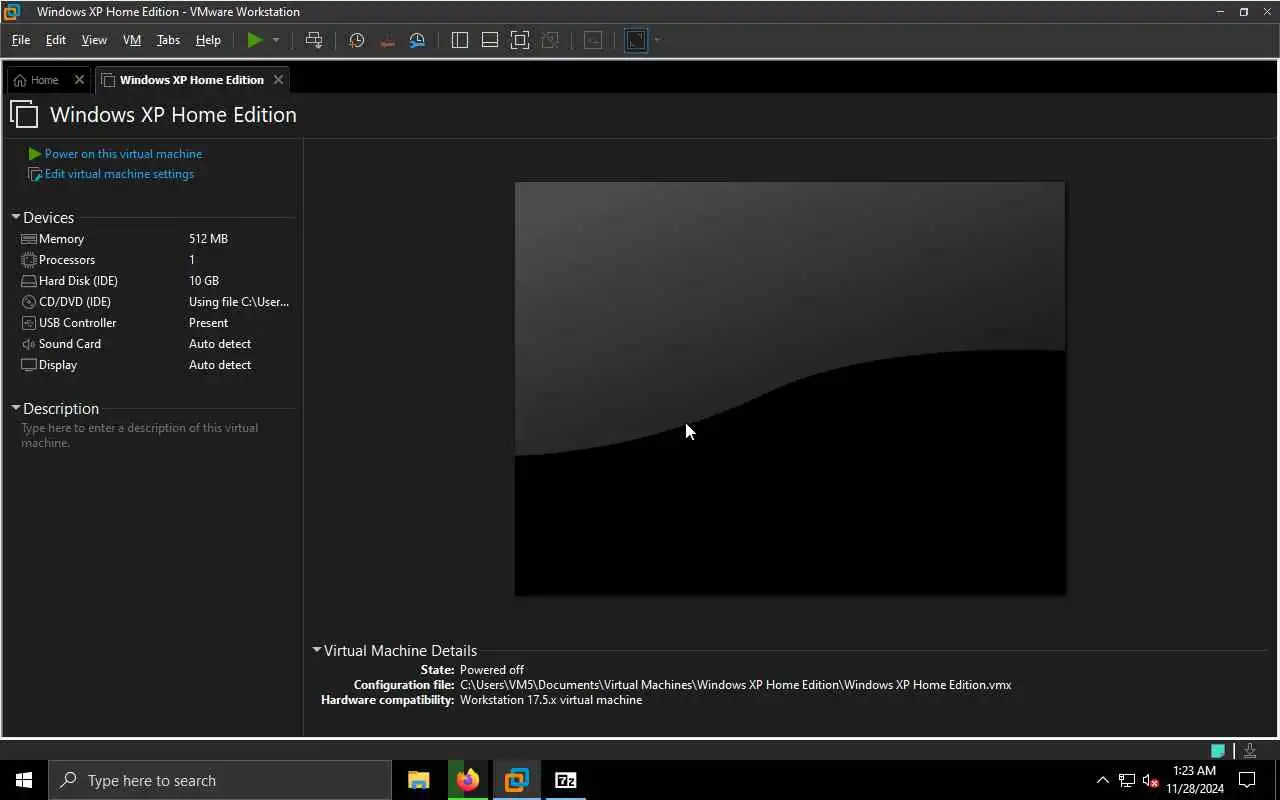Select the Sound Card device row

[155, 344]
